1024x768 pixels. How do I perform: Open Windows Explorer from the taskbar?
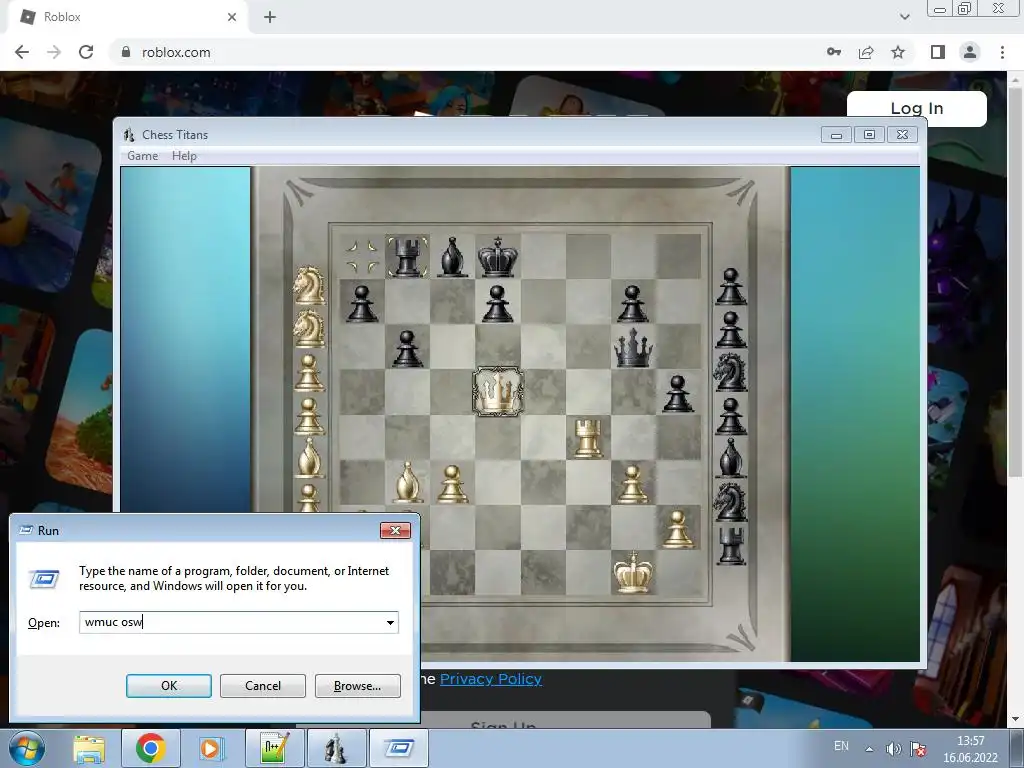pos(89,748)
